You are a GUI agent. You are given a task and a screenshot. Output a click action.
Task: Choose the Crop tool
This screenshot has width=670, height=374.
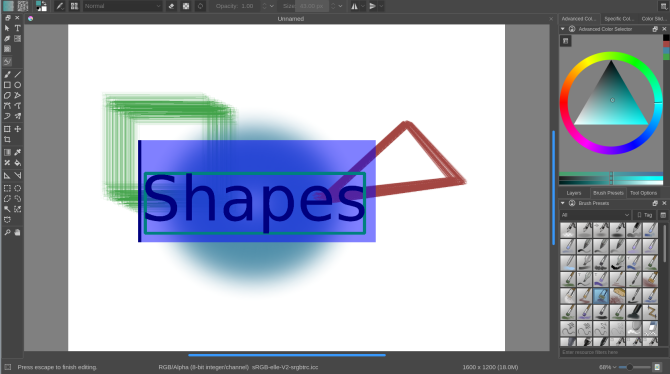pos(7,139)
